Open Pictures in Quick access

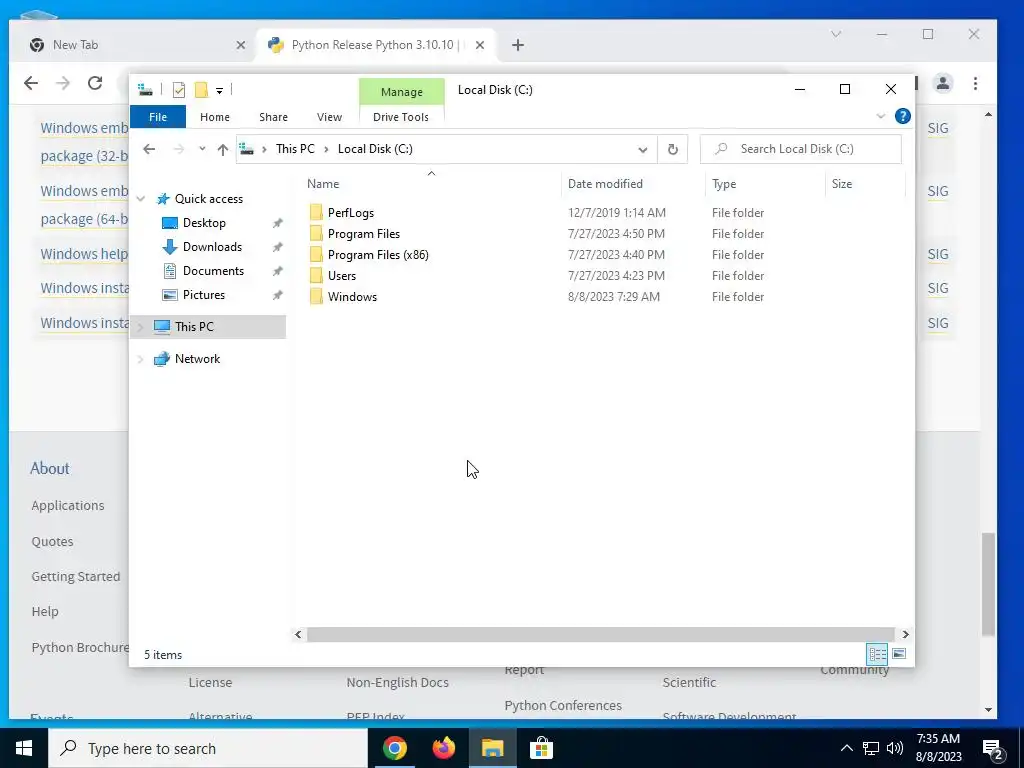point(204,295)
